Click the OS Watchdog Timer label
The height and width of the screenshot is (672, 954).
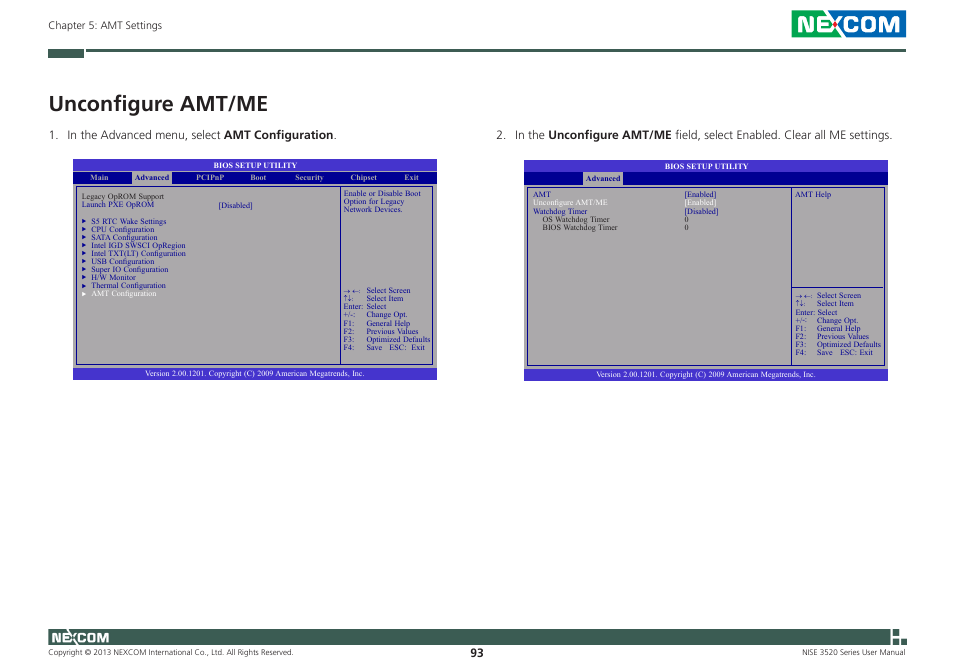point(576,220)
